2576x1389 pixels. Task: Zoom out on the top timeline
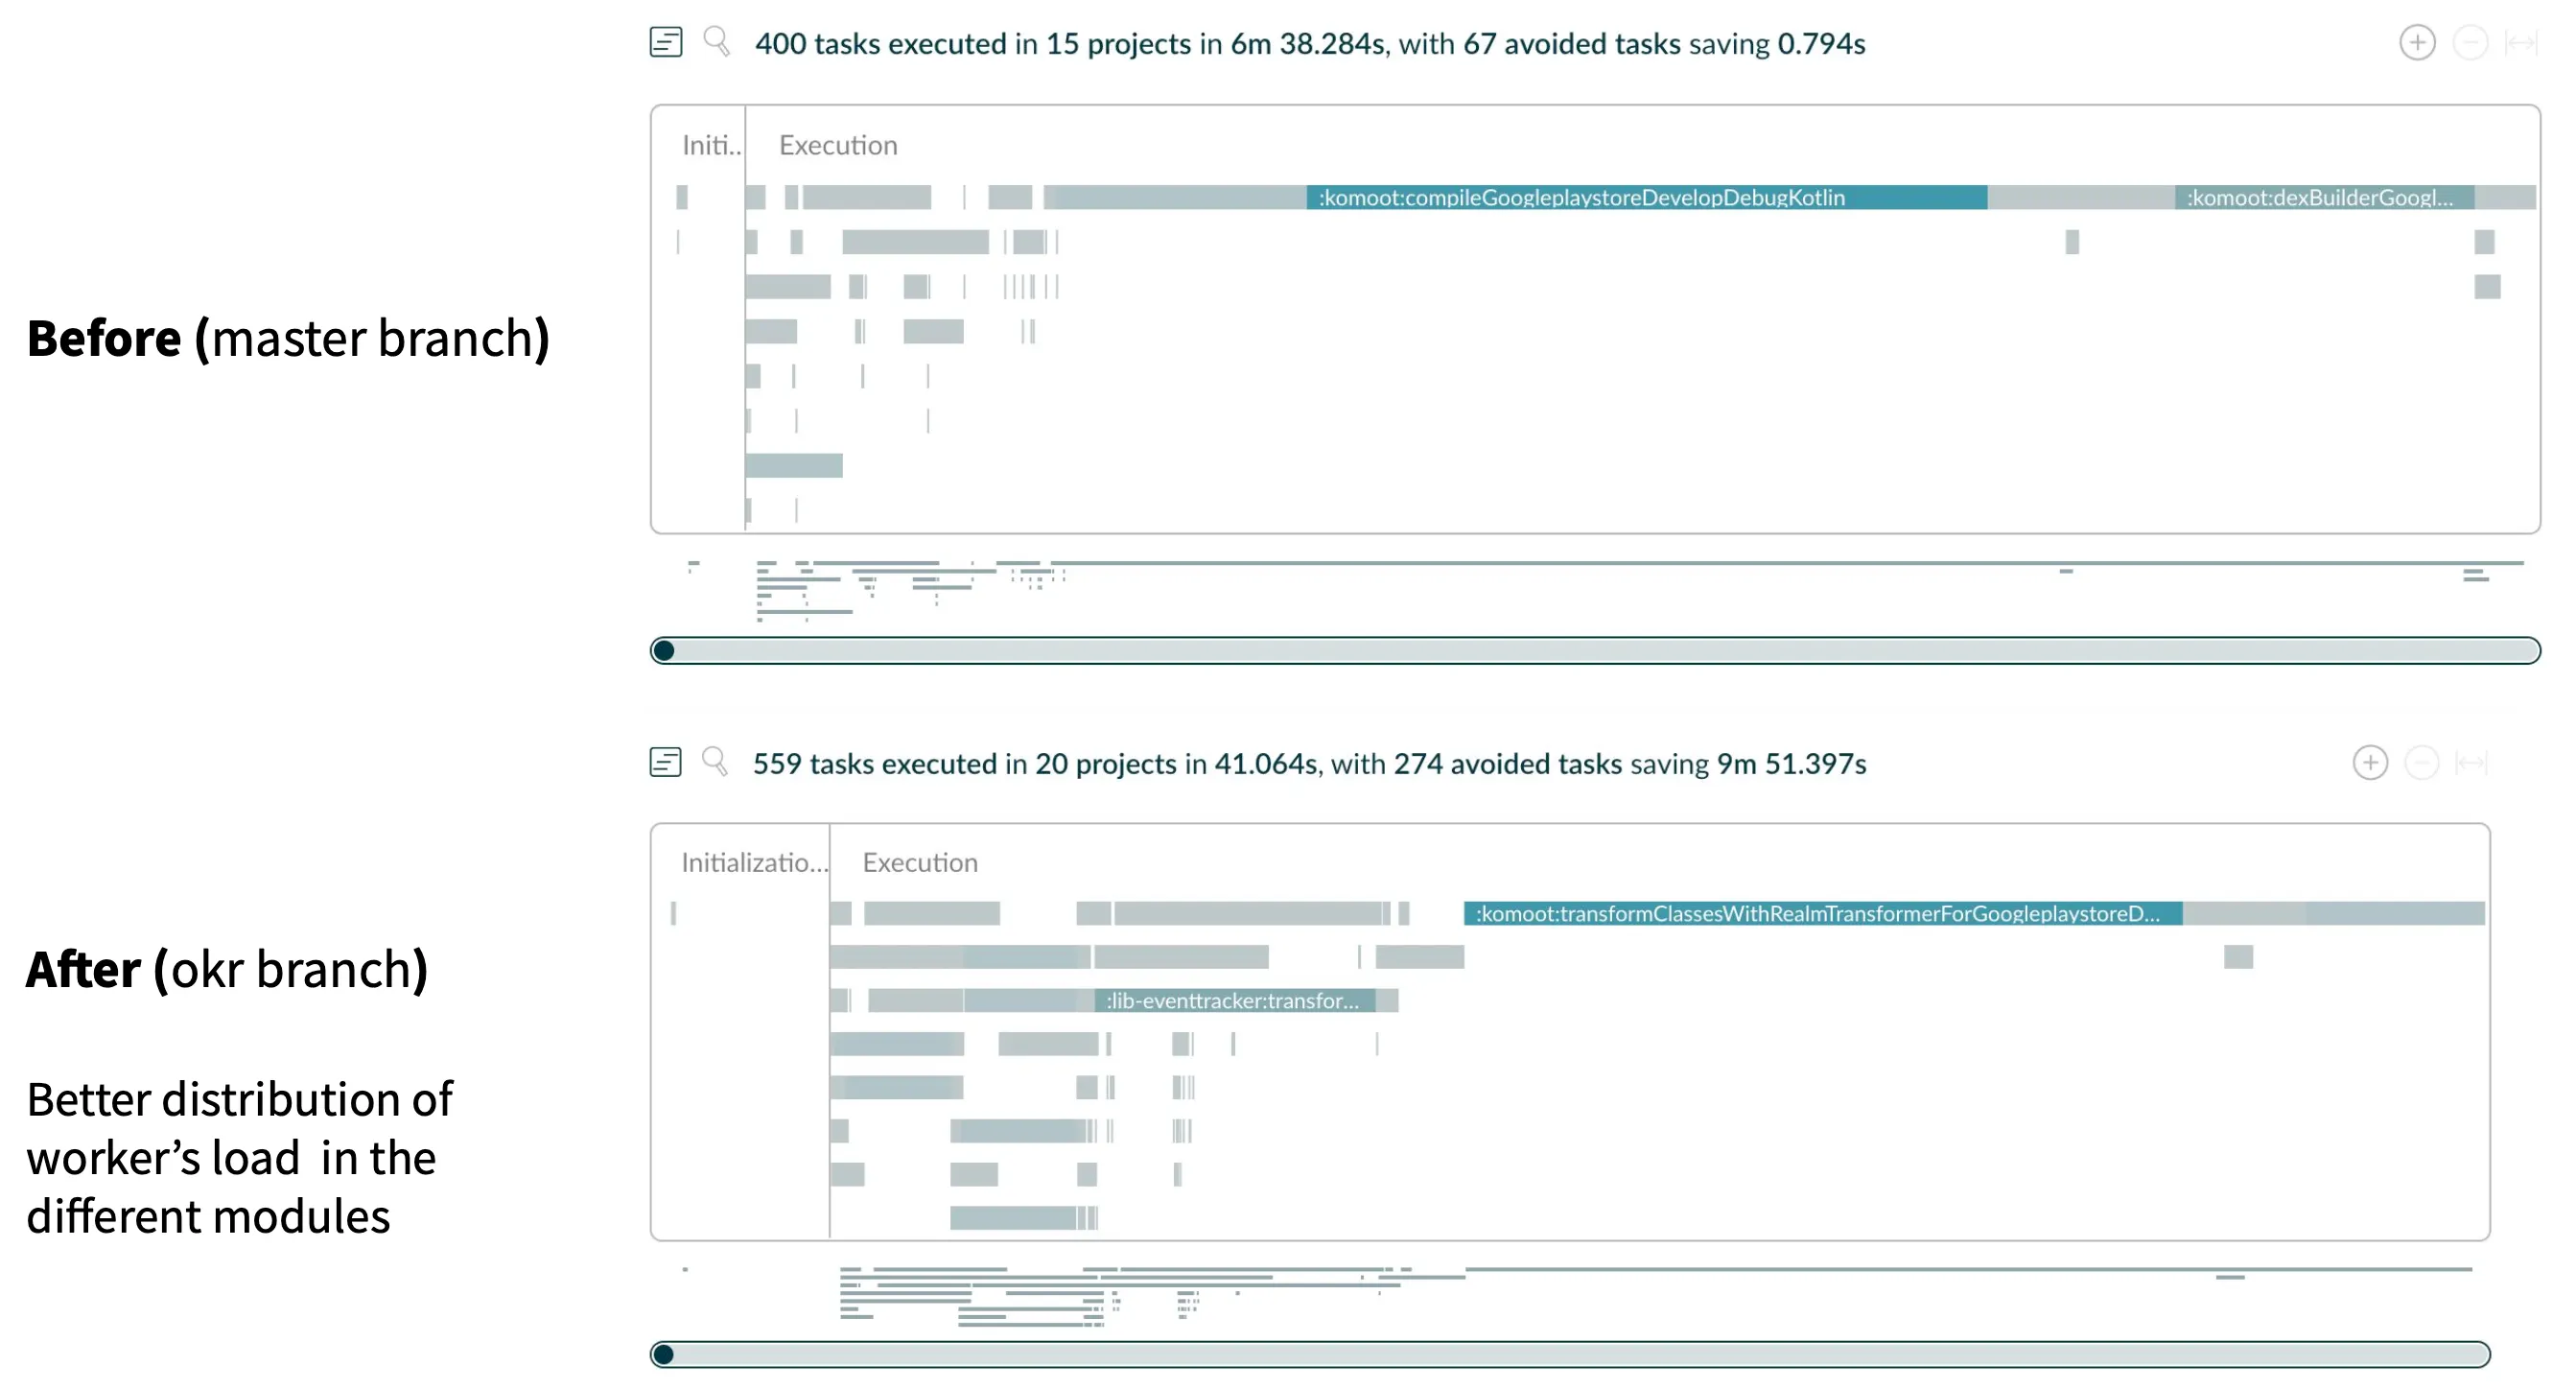tap(2470, 43)
